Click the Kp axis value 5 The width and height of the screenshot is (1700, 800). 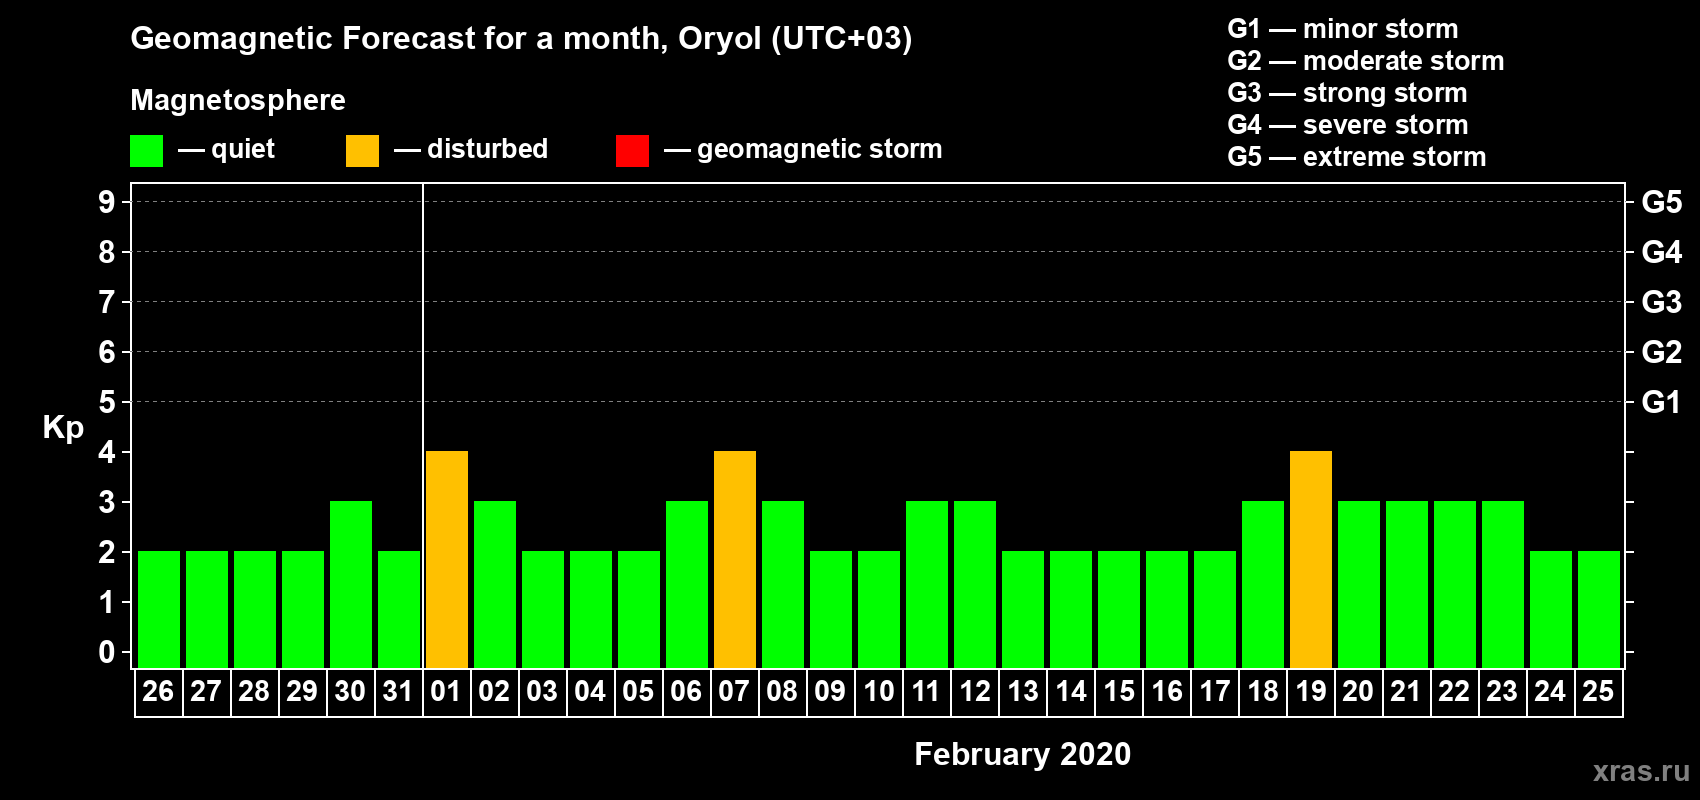click(x=107, y=402)
